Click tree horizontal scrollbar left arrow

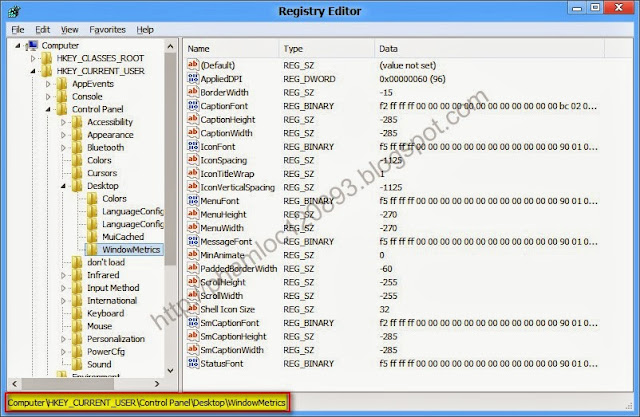(15, 384)
